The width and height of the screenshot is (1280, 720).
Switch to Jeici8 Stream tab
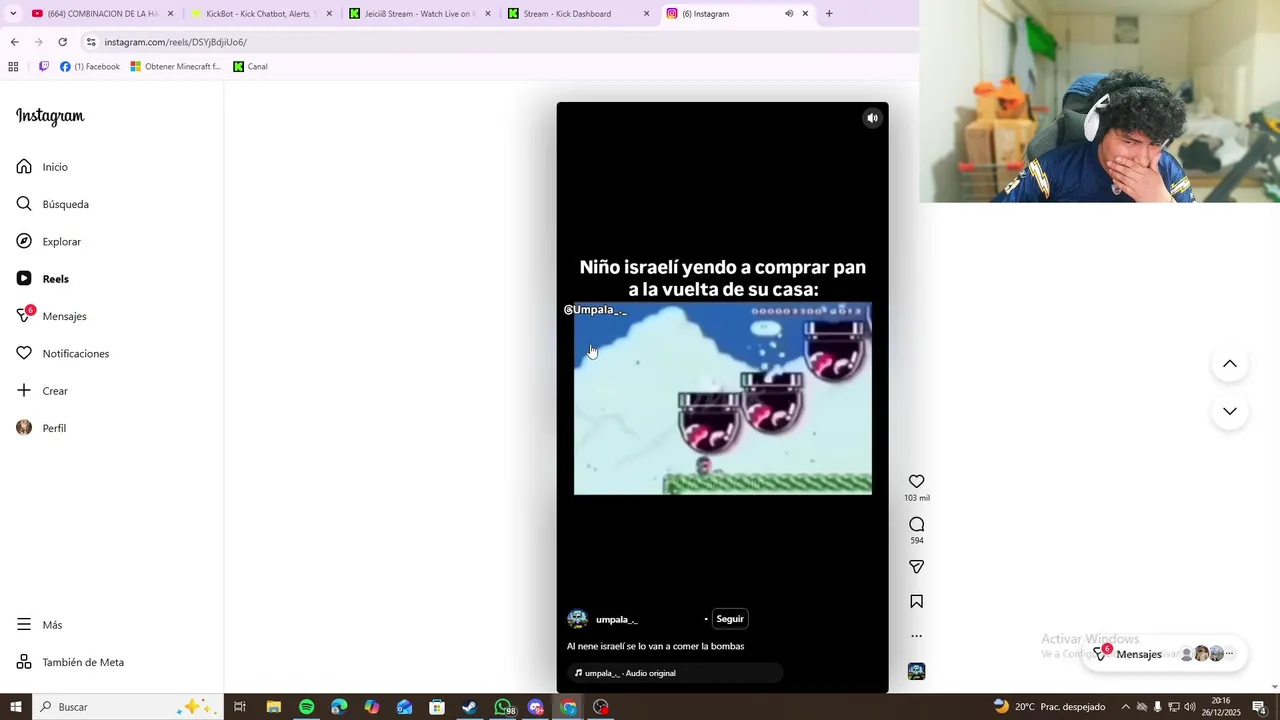pos(420,14)
